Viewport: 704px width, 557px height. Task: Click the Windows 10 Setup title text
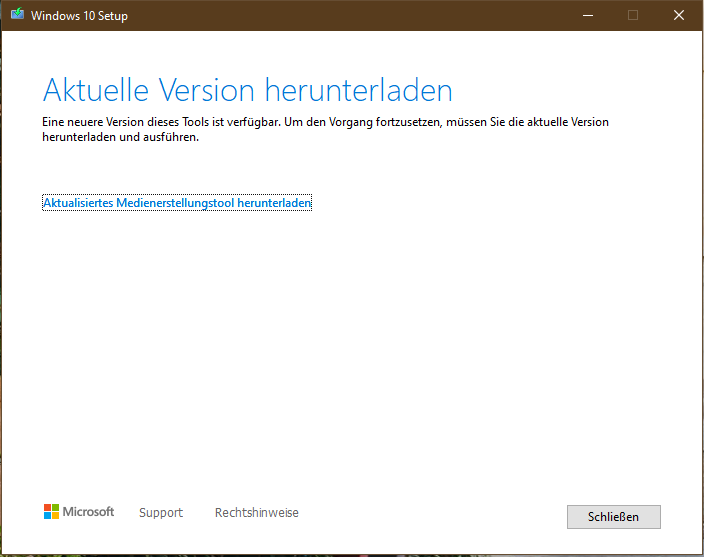click(x=79, y=16)
